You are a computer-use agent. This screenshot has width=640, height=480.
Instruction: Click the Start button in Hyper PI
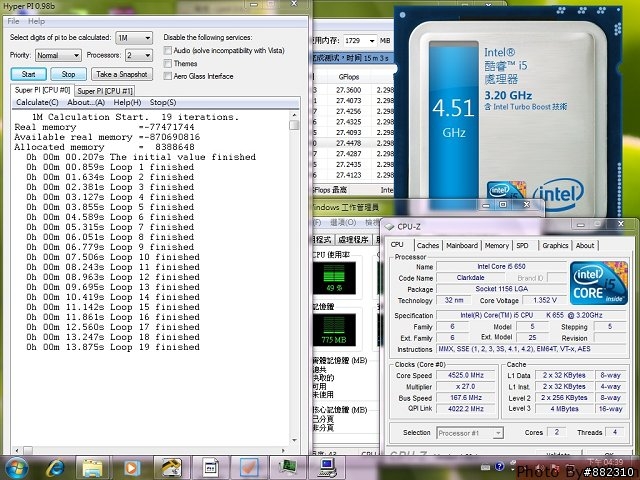click(x=28, y=74)
